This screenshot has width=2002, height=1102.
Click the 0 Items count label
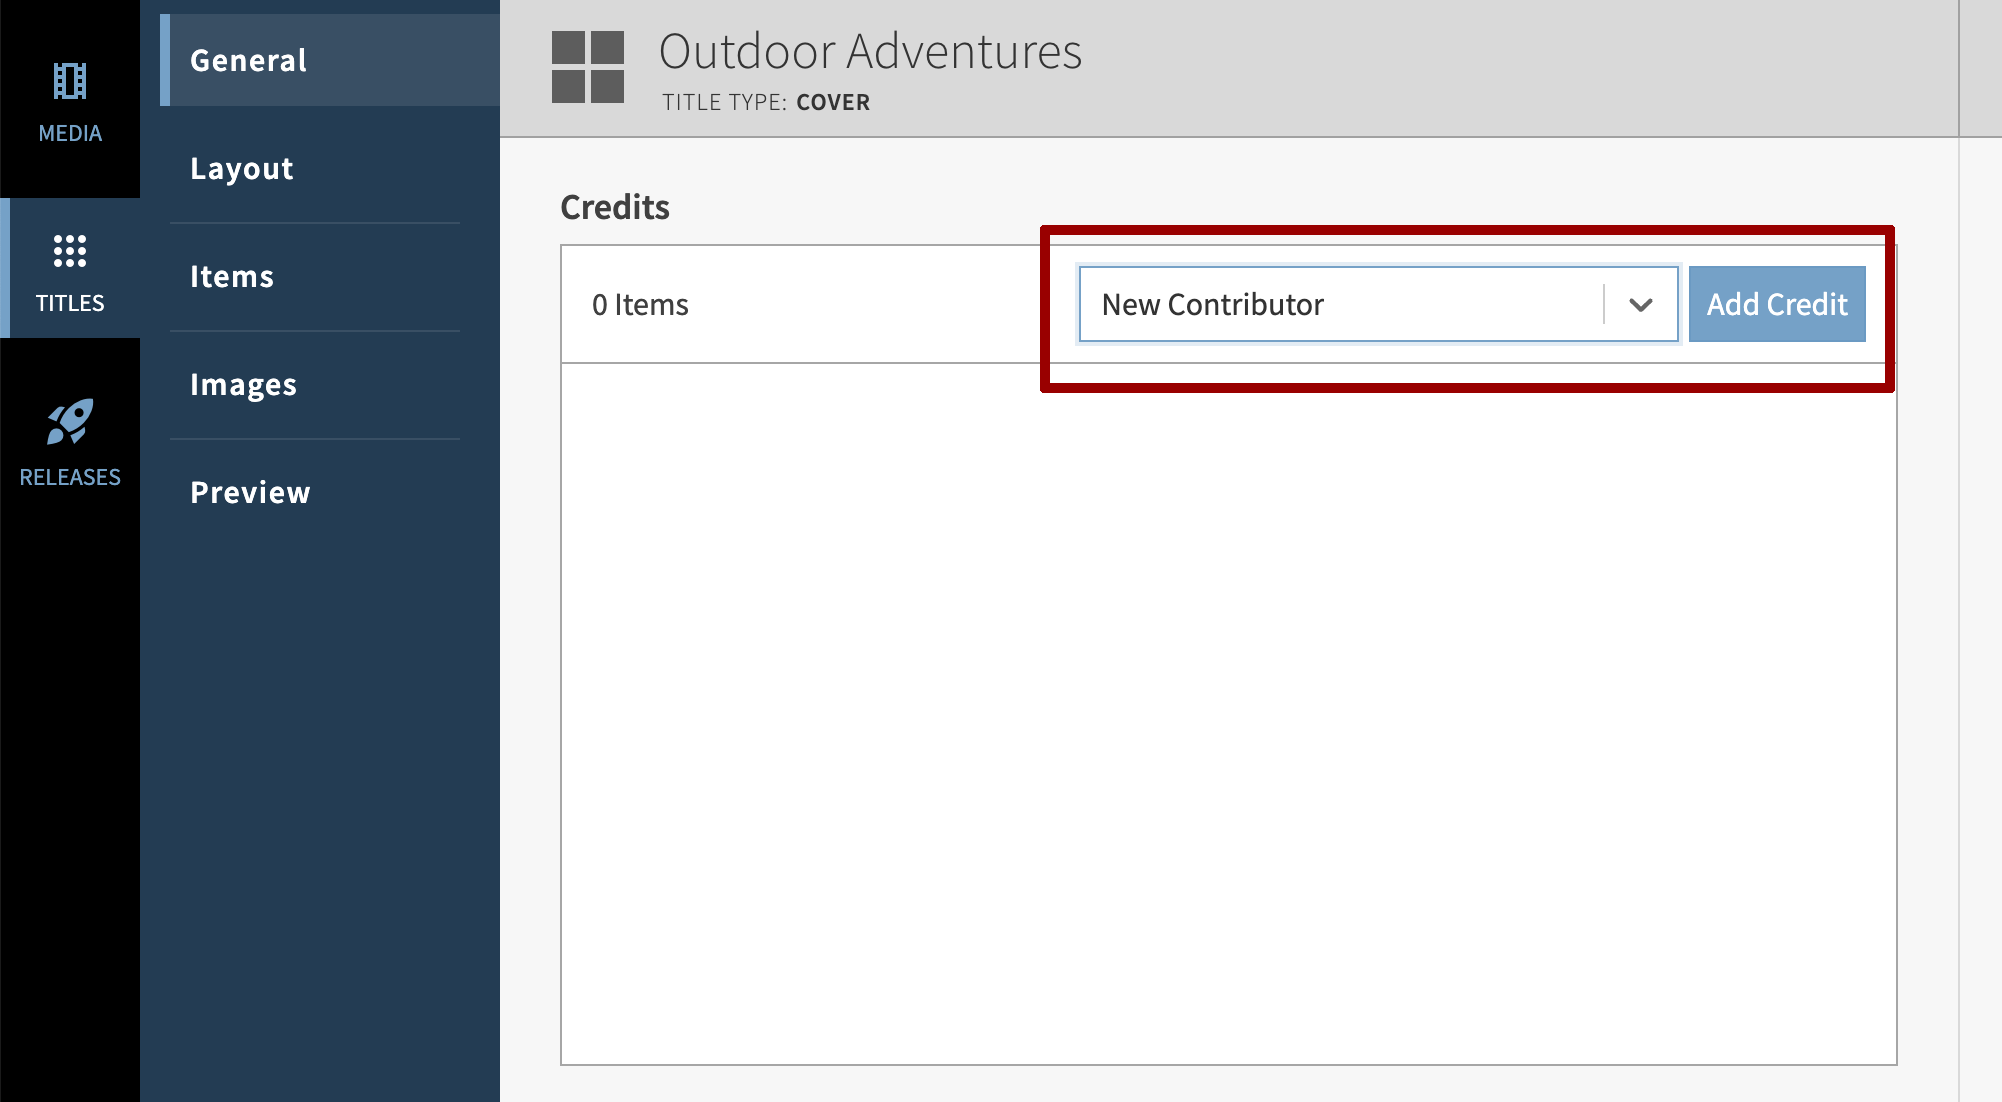[641, 304]
